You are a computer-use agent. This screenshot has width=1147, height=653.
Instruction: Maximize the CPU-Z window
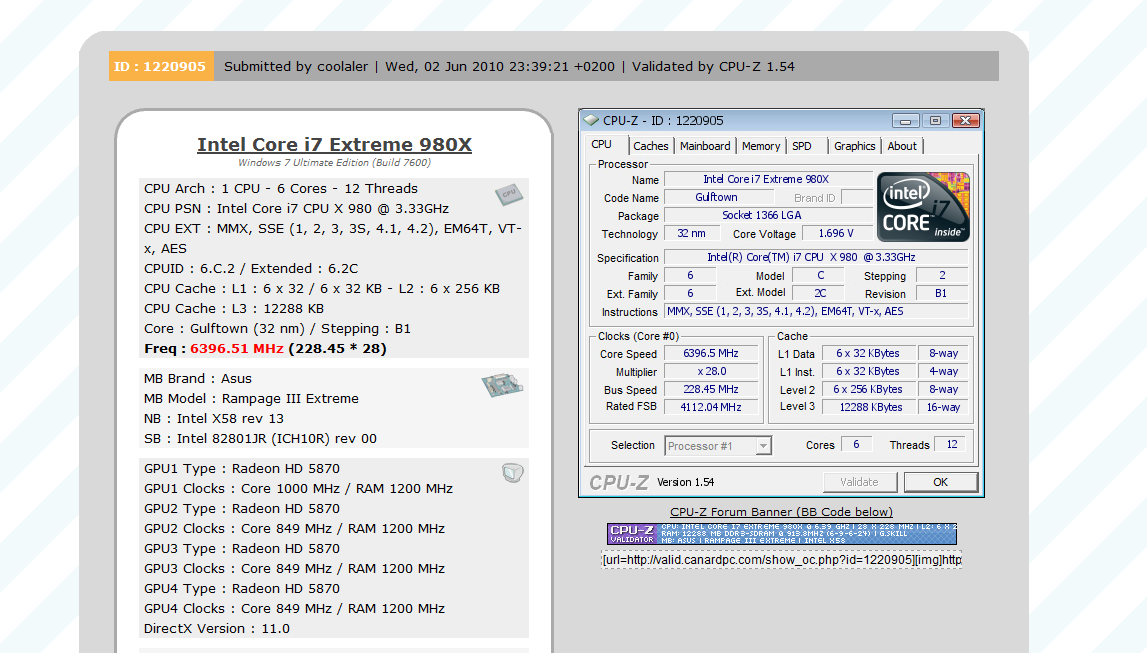click(935, 121)
